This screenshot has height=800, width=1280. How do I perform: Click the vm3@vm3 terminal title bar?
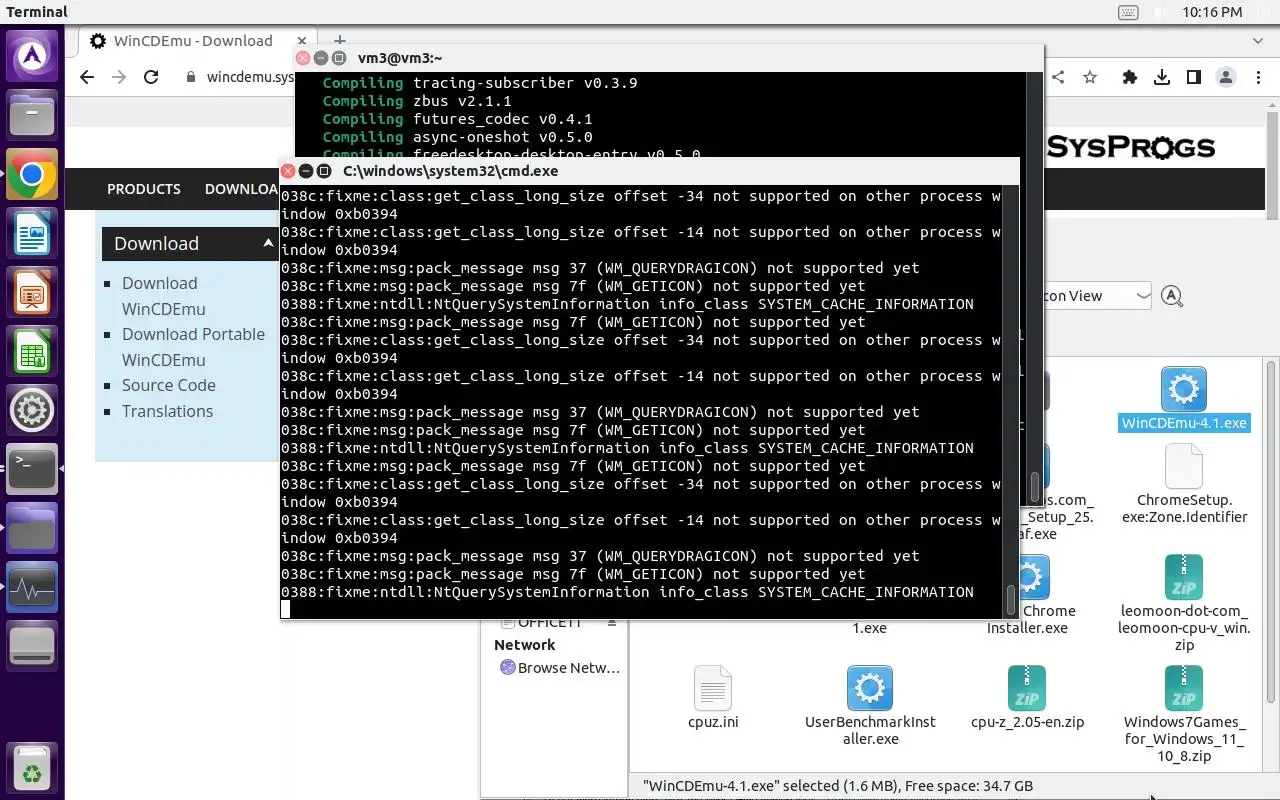(668, 58)
